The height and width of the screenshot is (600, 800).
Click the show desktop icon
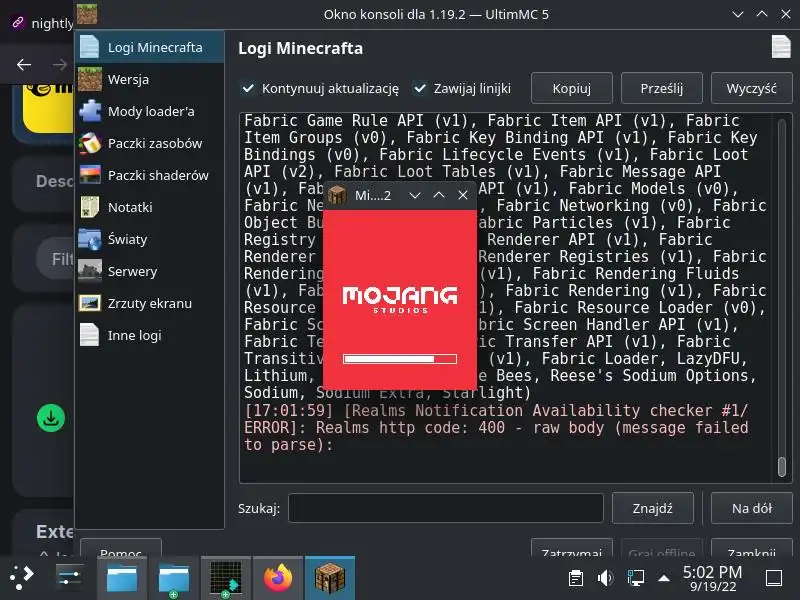[774, 579]
